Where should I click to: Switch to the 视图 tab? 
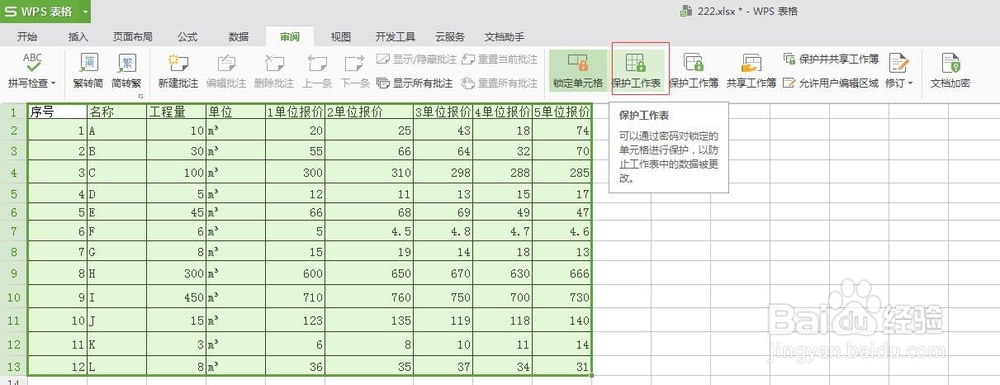(341, 37)
